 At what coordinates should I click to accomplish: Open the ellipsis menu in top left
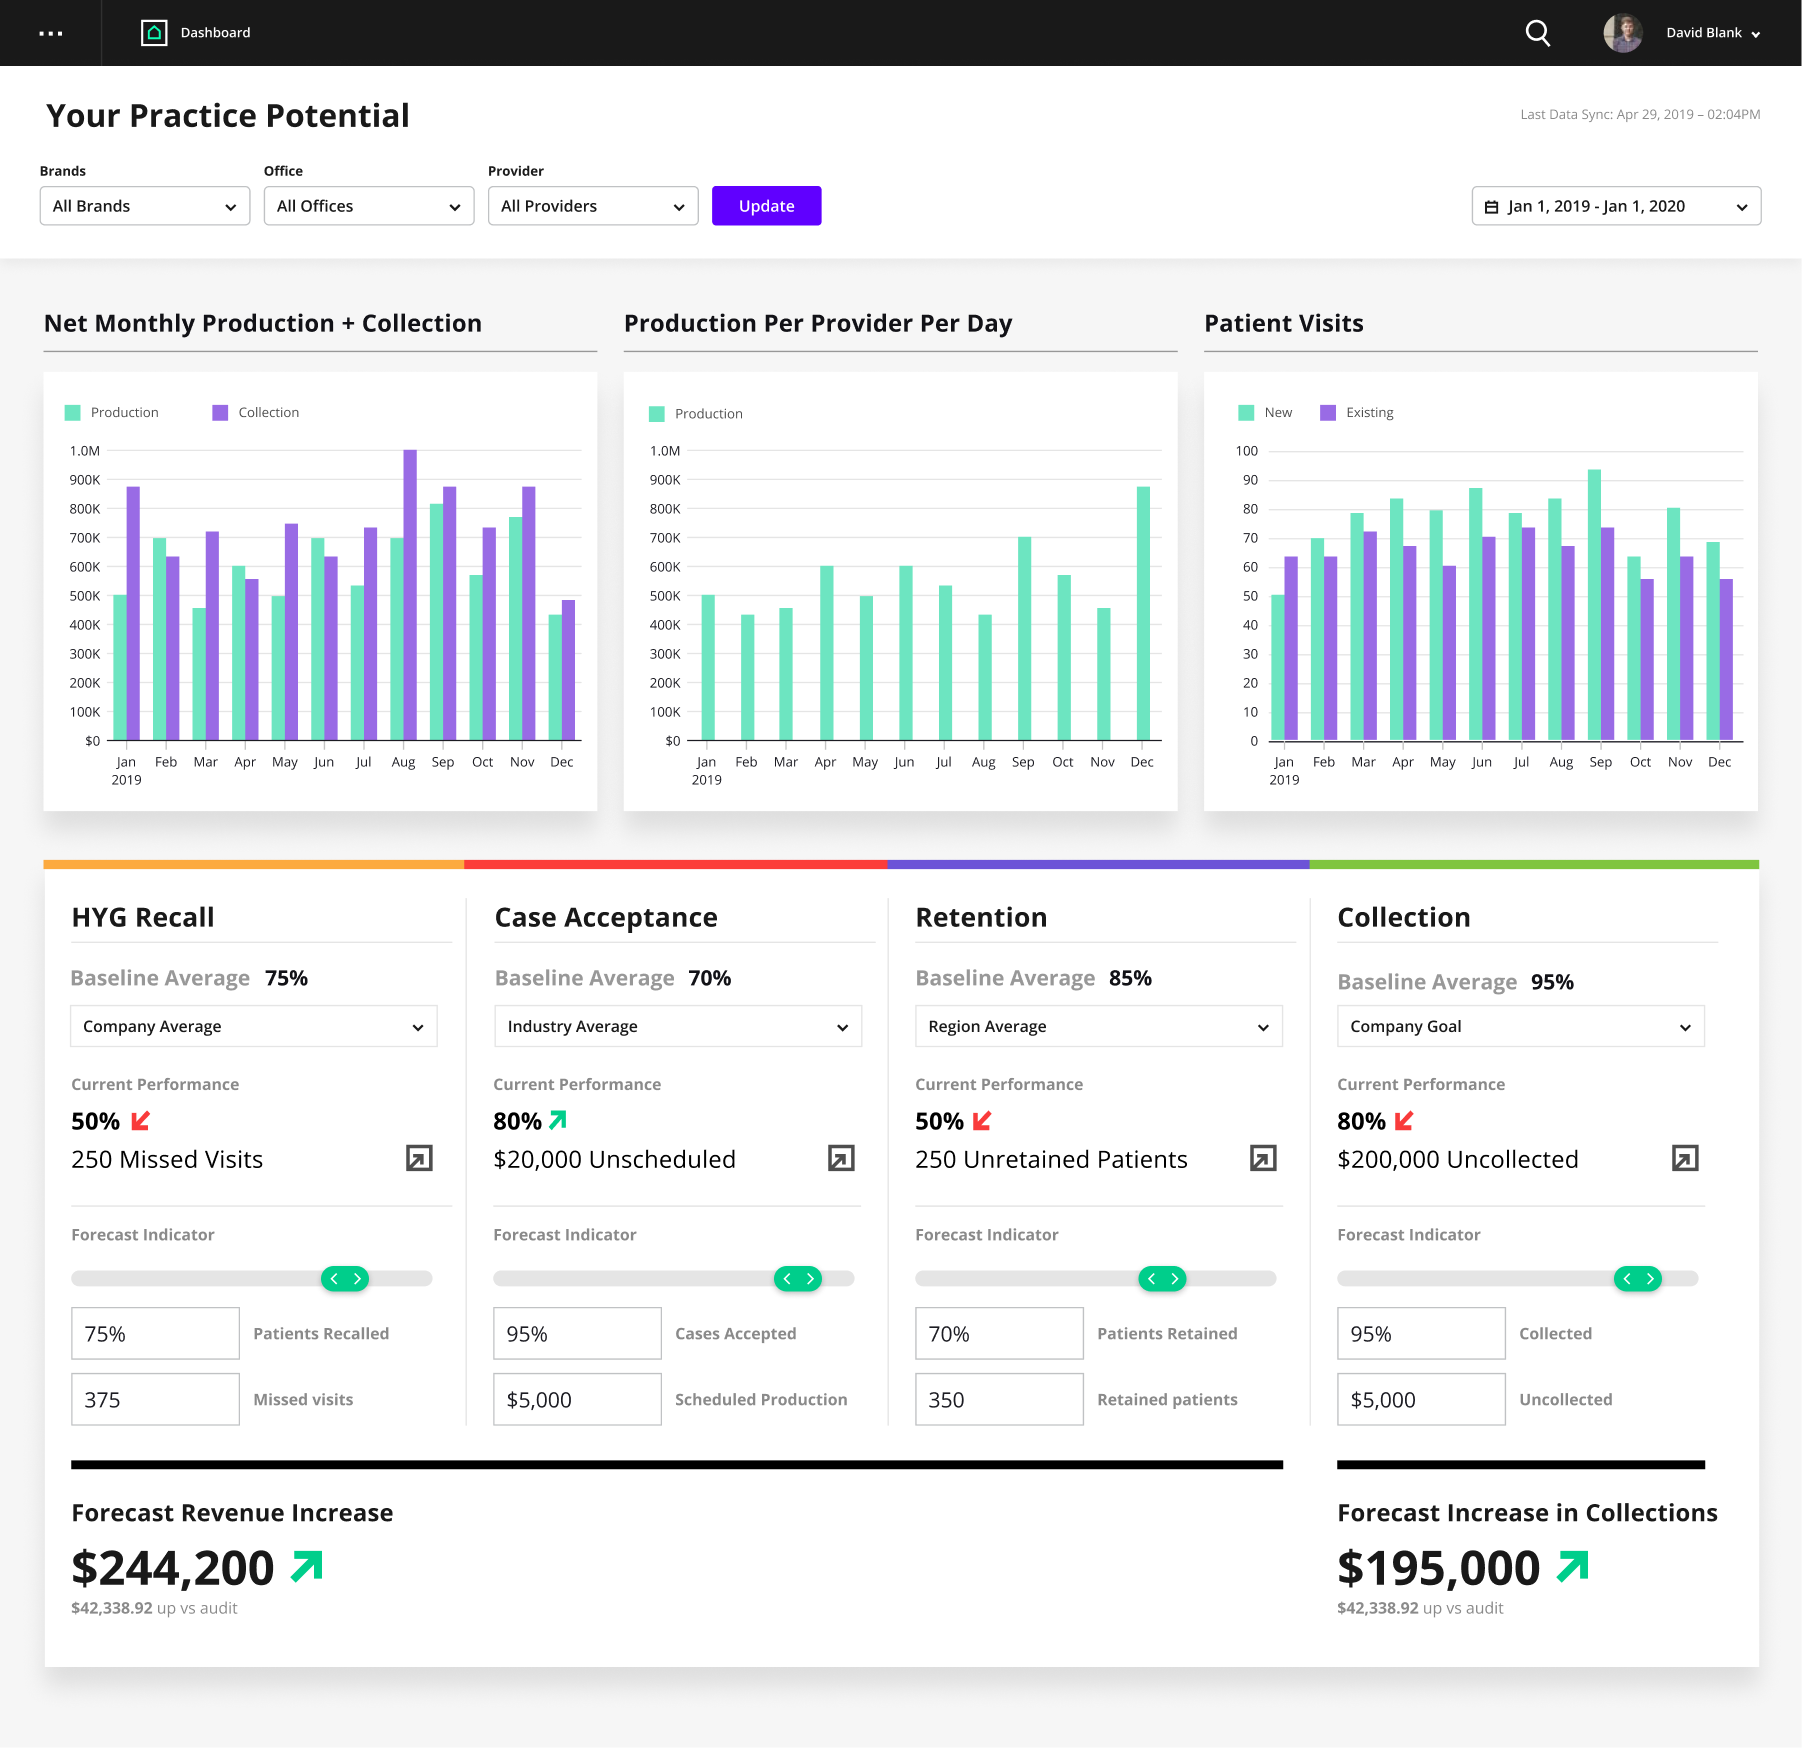point(51,33)
